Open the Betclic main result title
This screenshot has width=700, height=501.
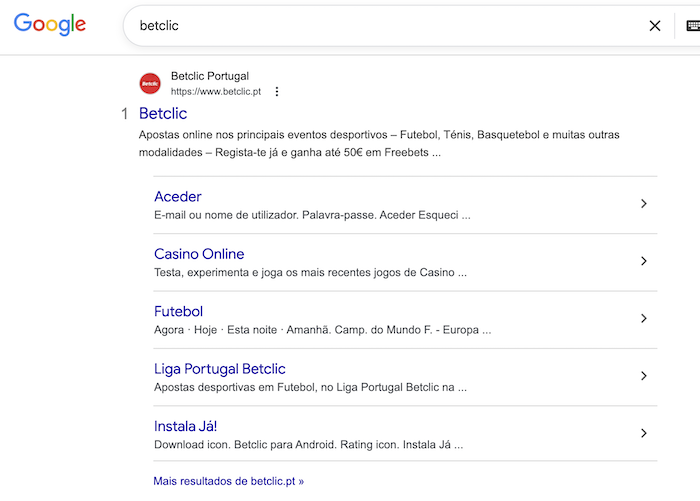point(163,113)
